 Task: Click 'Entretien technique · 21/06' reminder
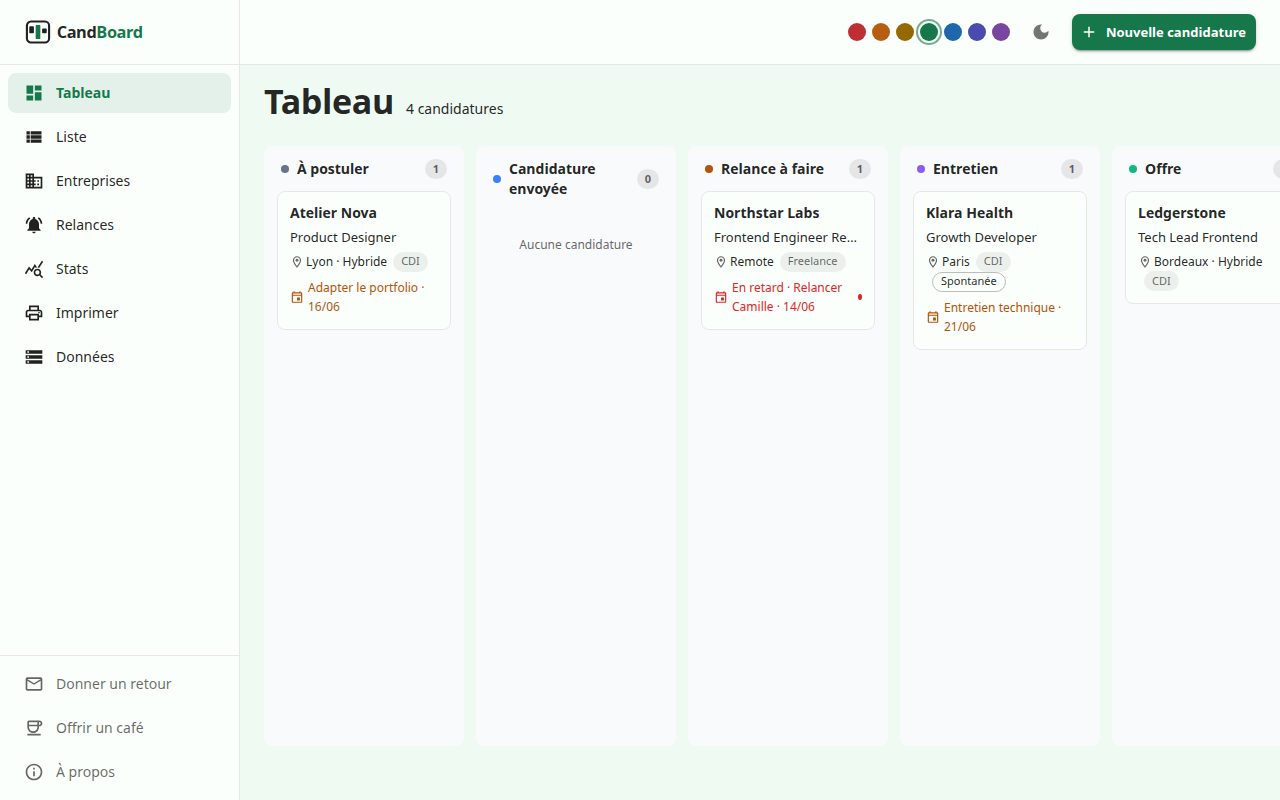(1002, 317)
